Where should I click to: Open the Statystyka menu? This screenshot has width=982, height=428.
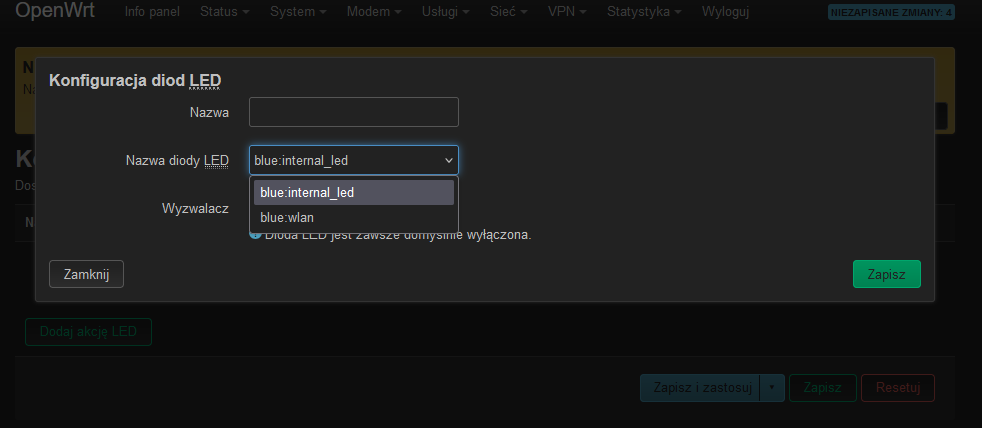(646, 12)
